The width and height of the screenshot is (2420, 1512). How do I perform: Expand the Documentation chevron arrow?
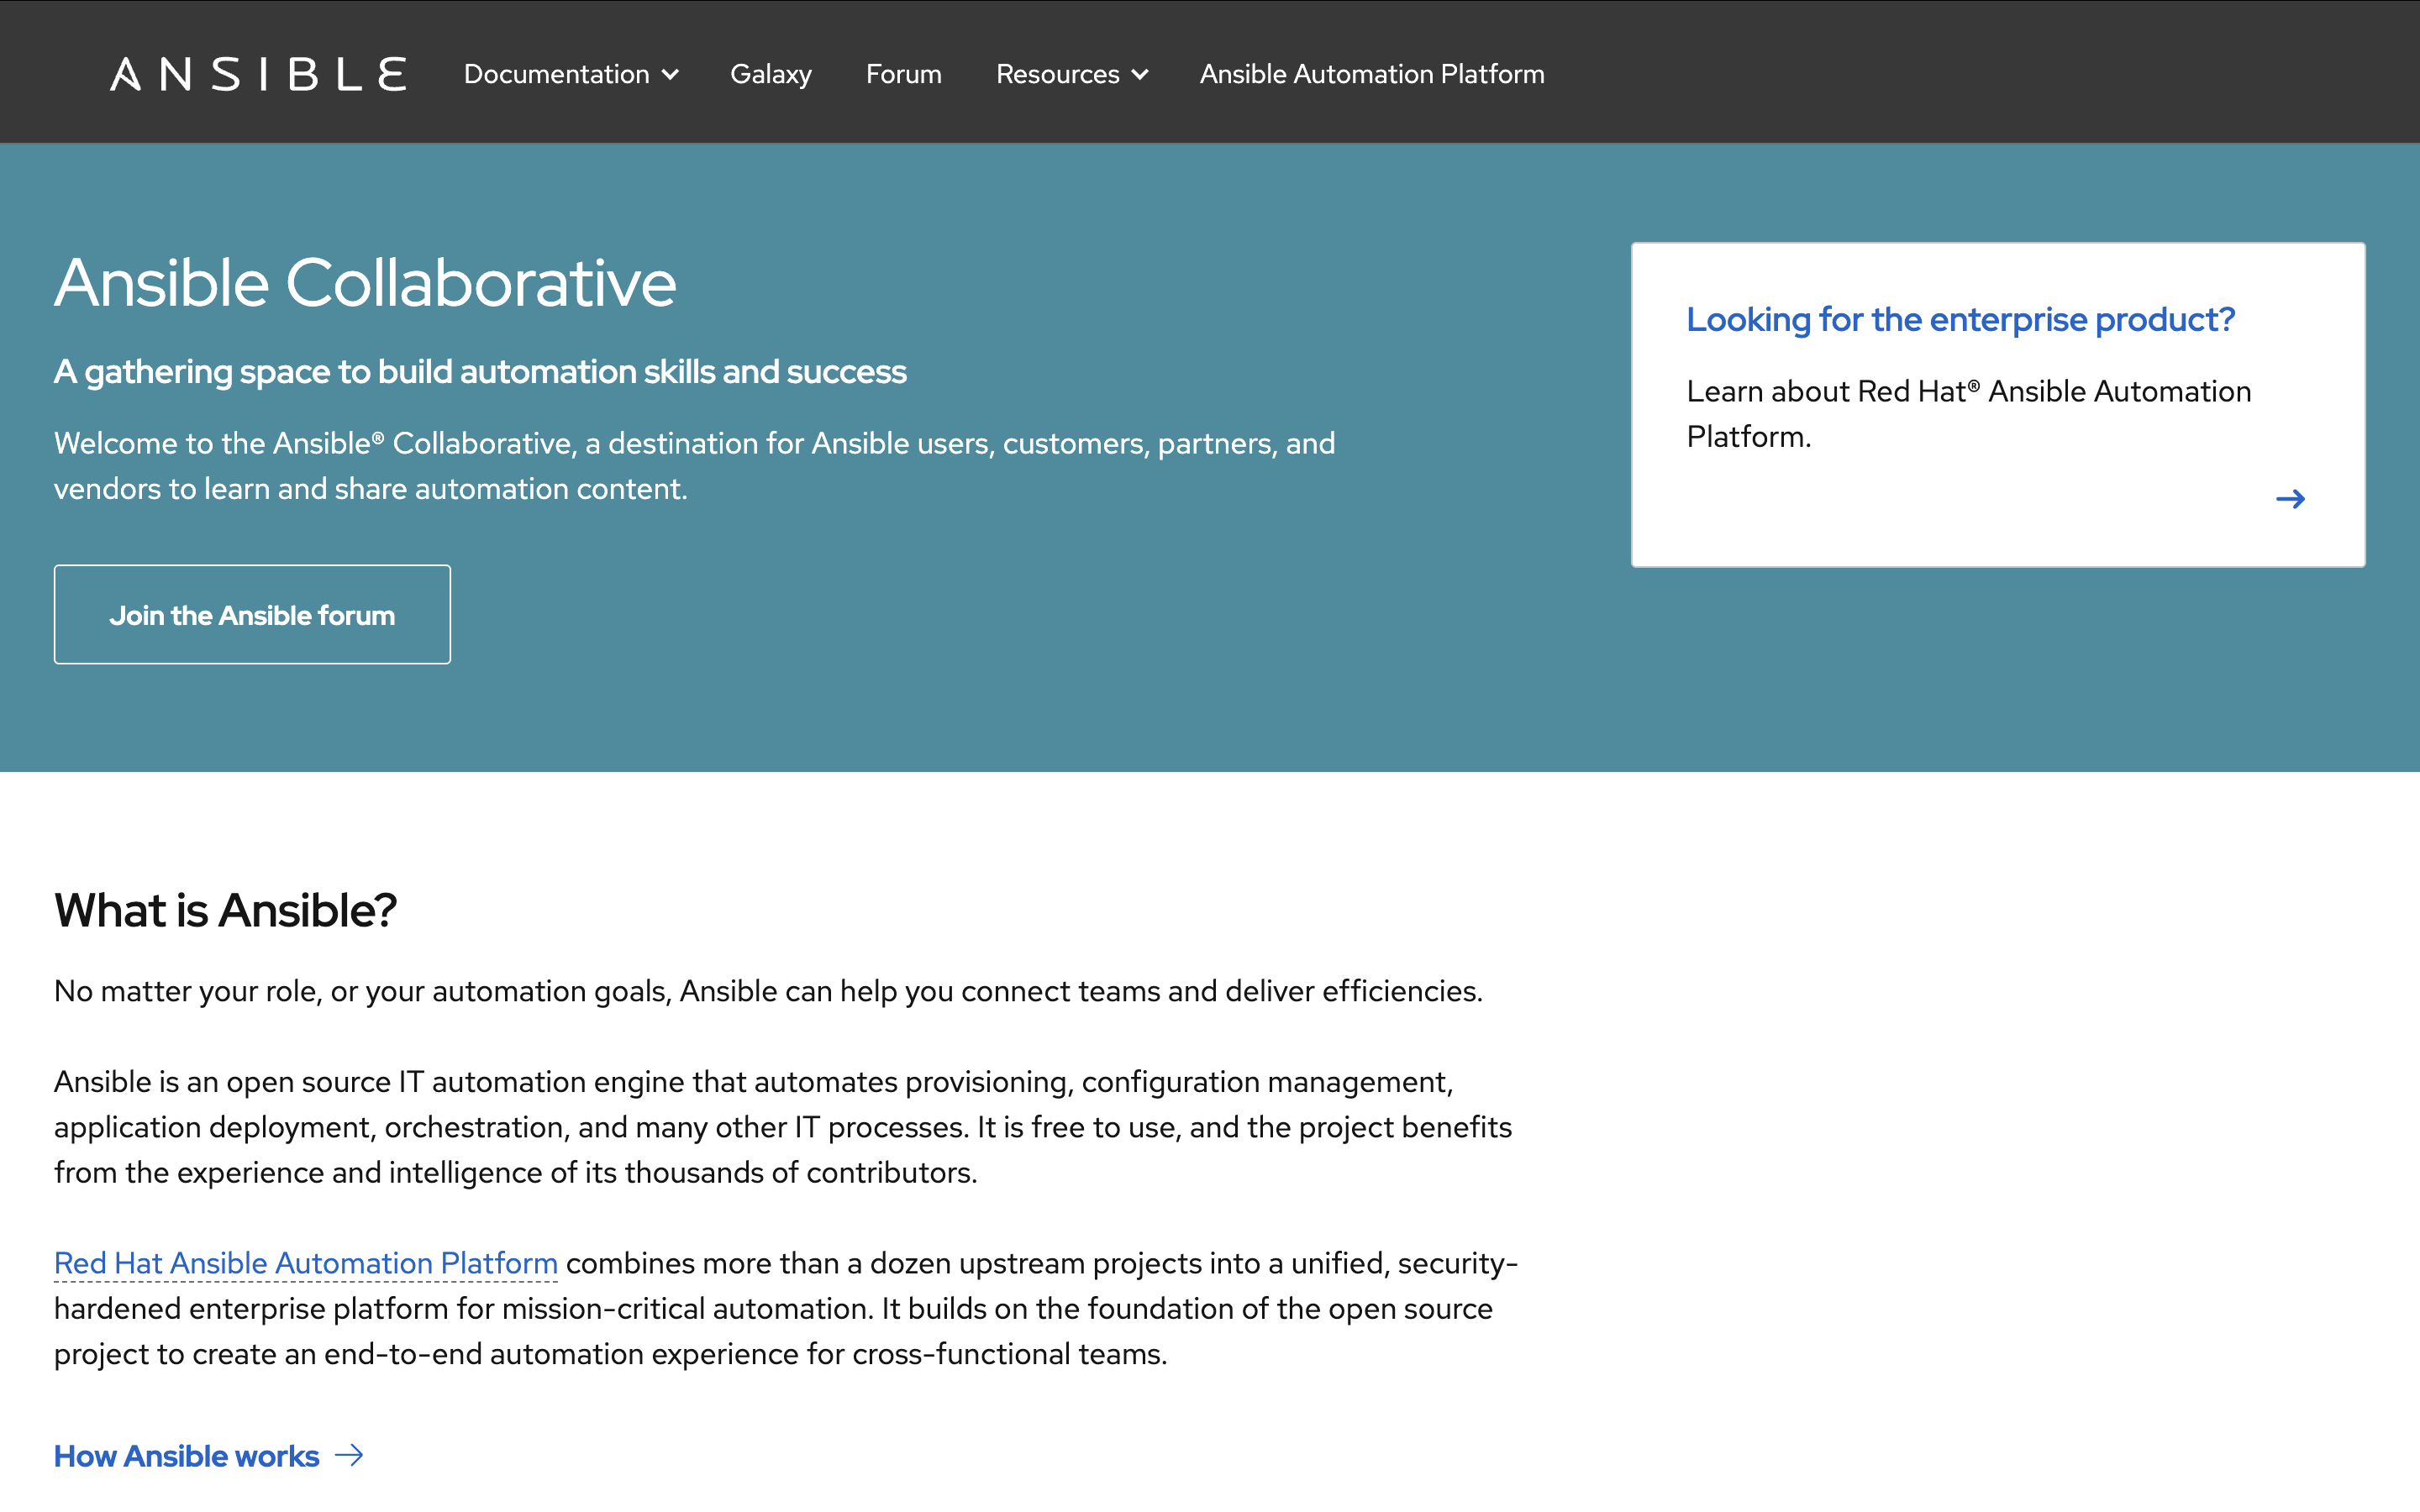[671, 75]
